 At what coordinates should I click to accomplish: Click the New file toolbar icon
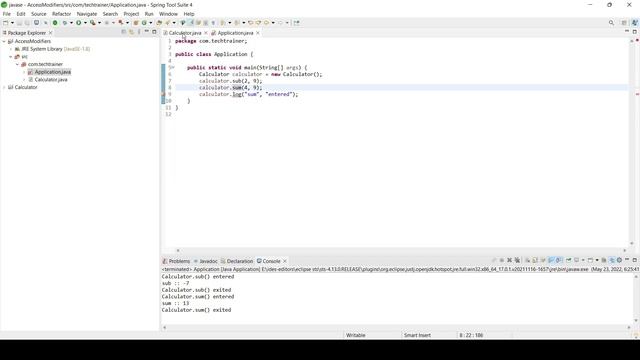[x=6, y=22]
